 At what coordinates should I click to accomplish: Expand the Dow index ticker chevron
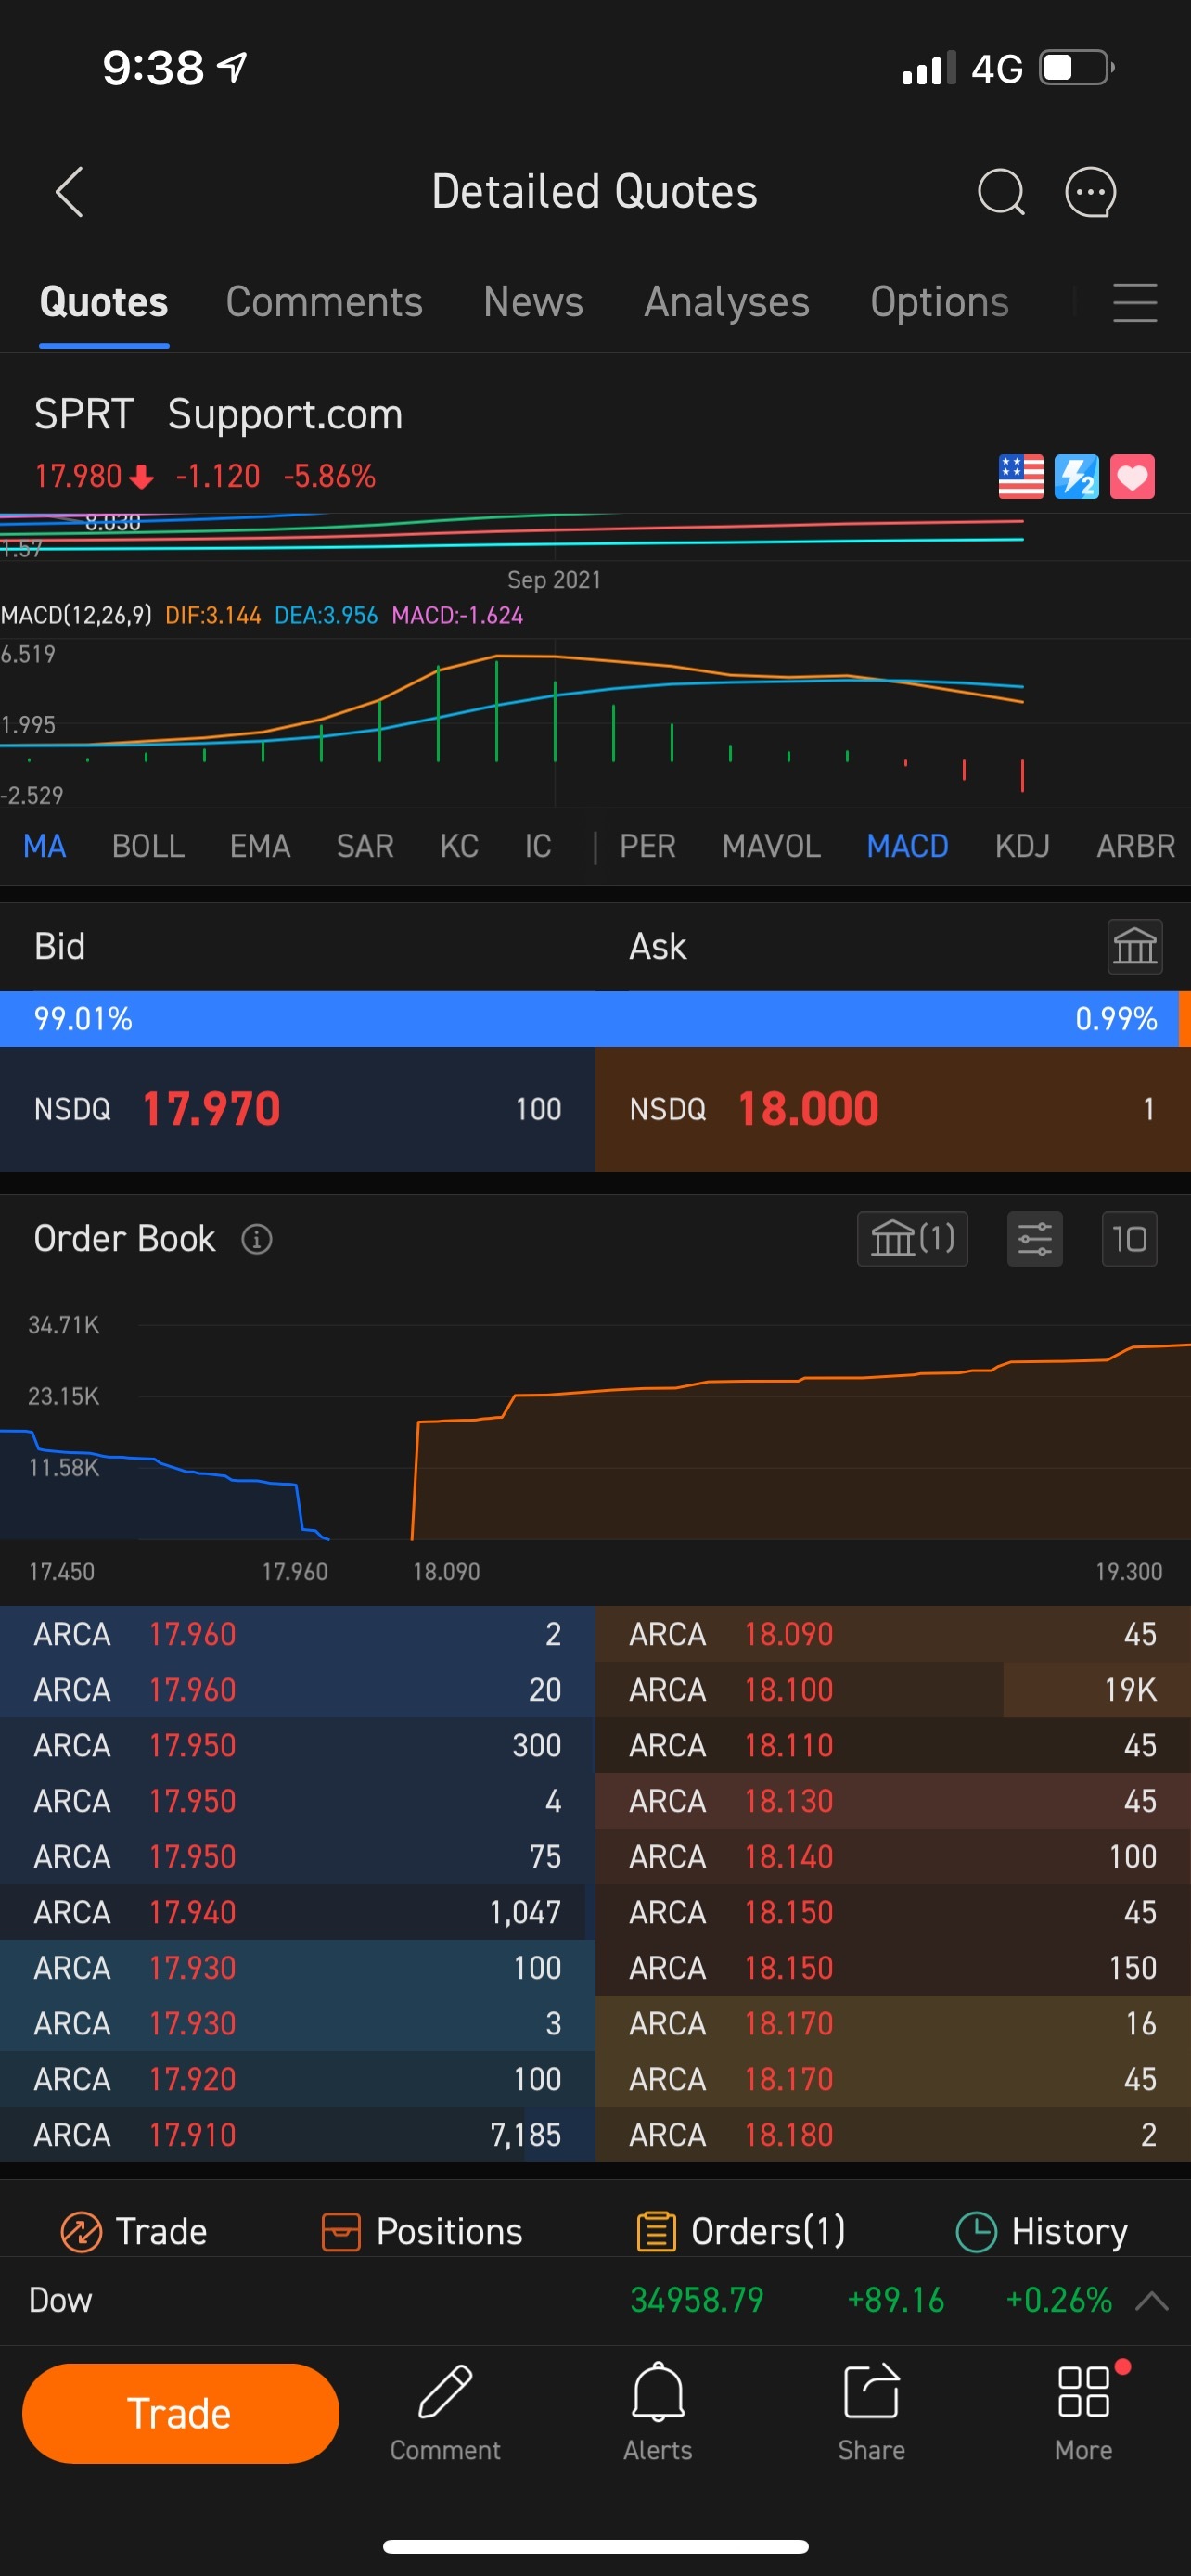pos(1152,2300)
